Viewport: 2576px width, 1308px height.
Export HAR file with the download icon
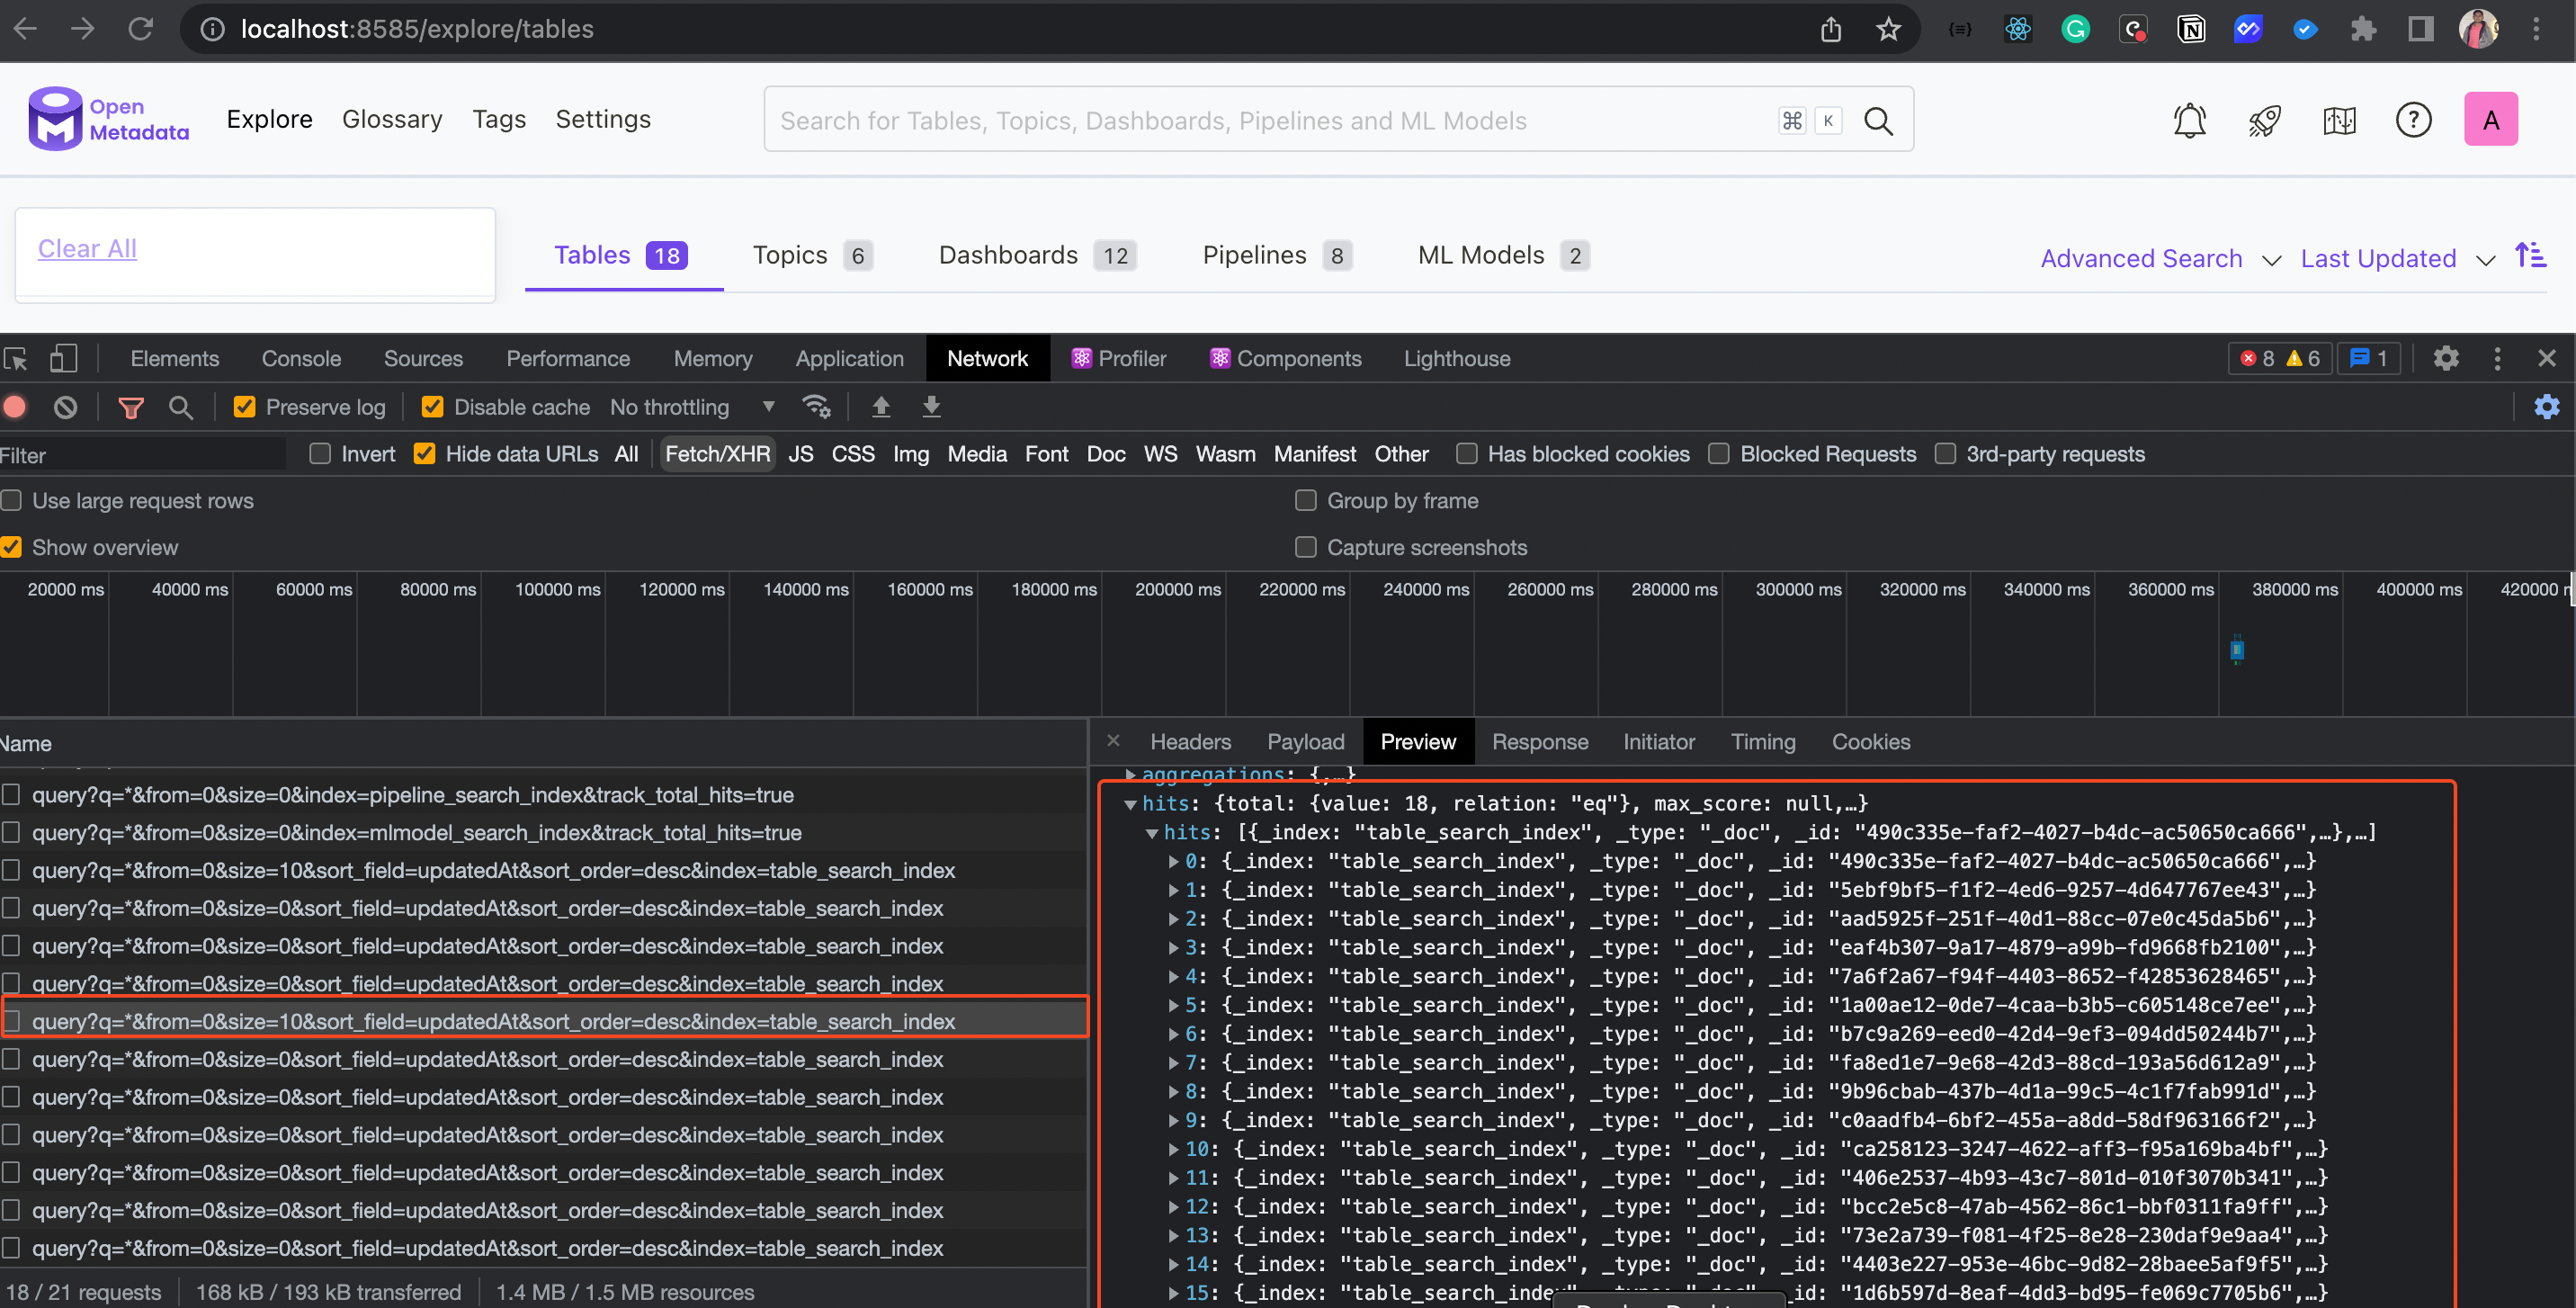click(x=931, y=407)
